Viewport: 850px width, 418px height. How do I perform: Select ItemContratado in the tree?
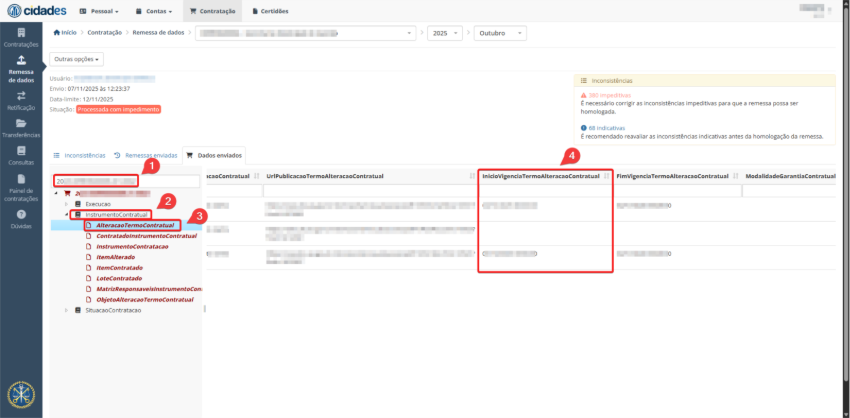coord(118,268)
